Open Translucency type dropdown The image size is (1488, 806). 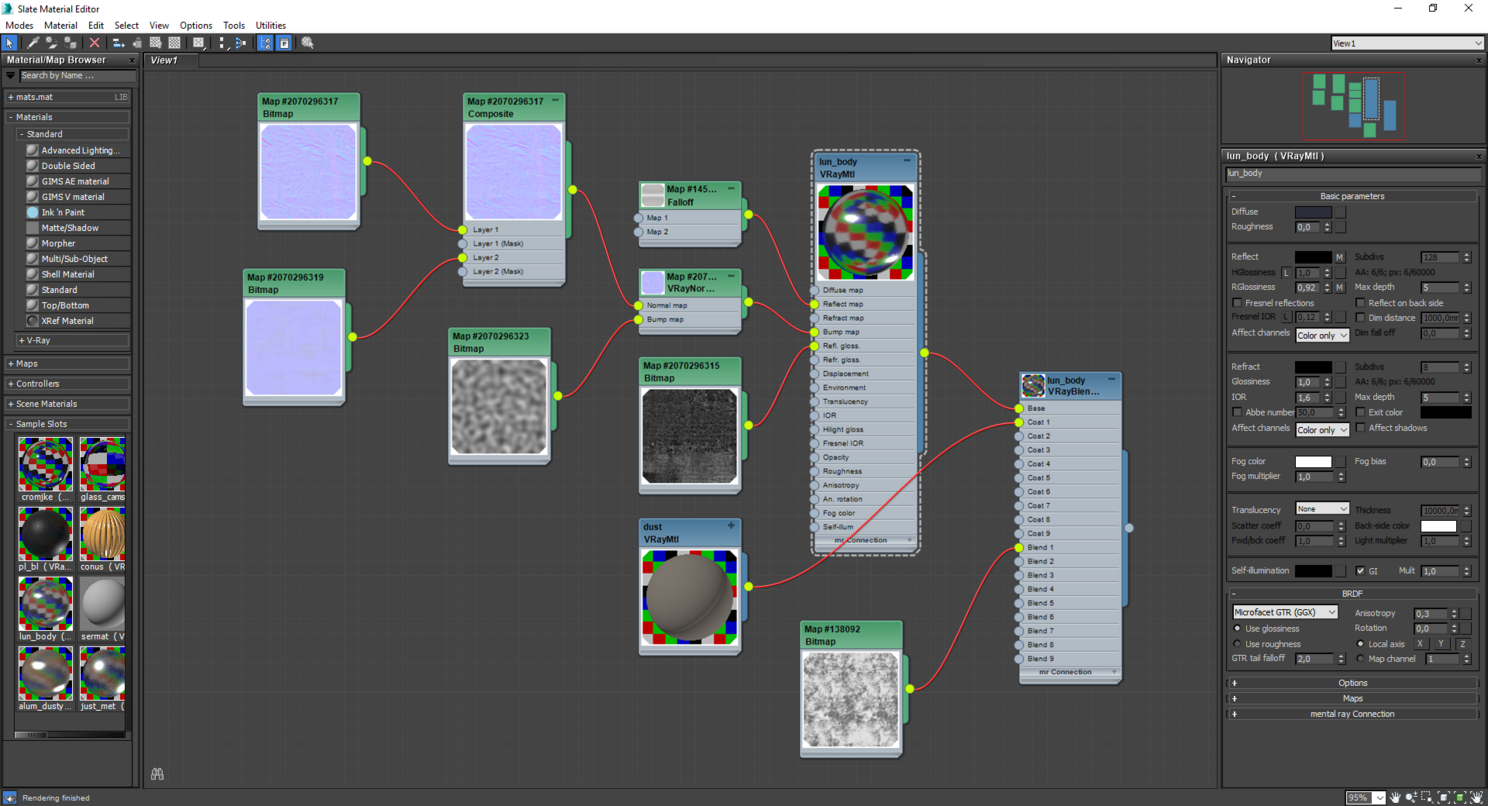[x=1322, y=509]
